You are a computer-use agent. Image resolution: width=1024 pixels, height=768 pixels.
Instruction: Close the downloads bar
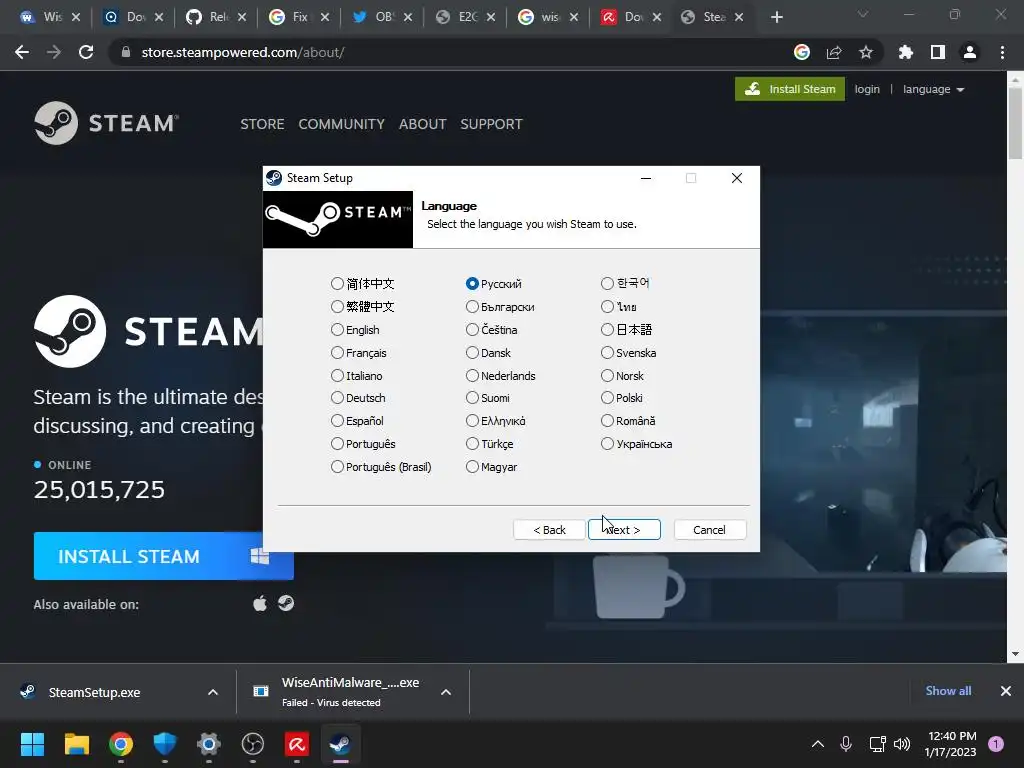point(1006,691)
